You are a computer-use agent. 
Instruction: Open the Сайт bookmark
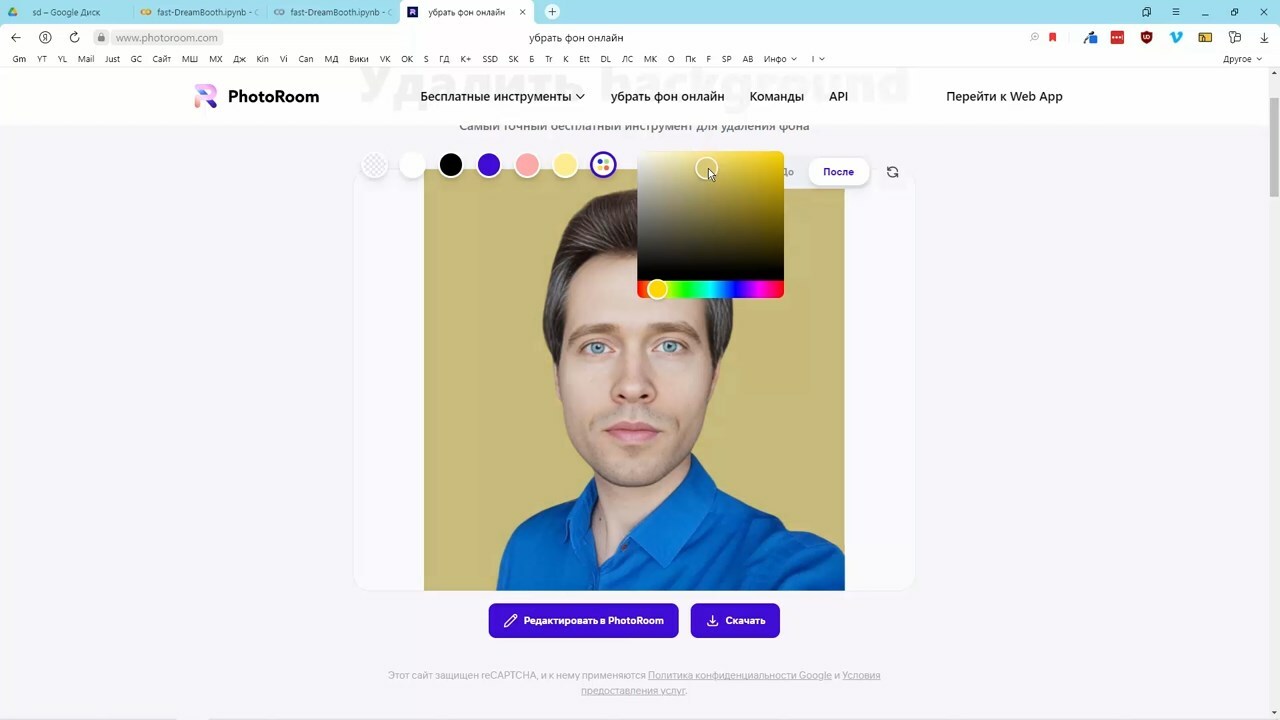161,59
